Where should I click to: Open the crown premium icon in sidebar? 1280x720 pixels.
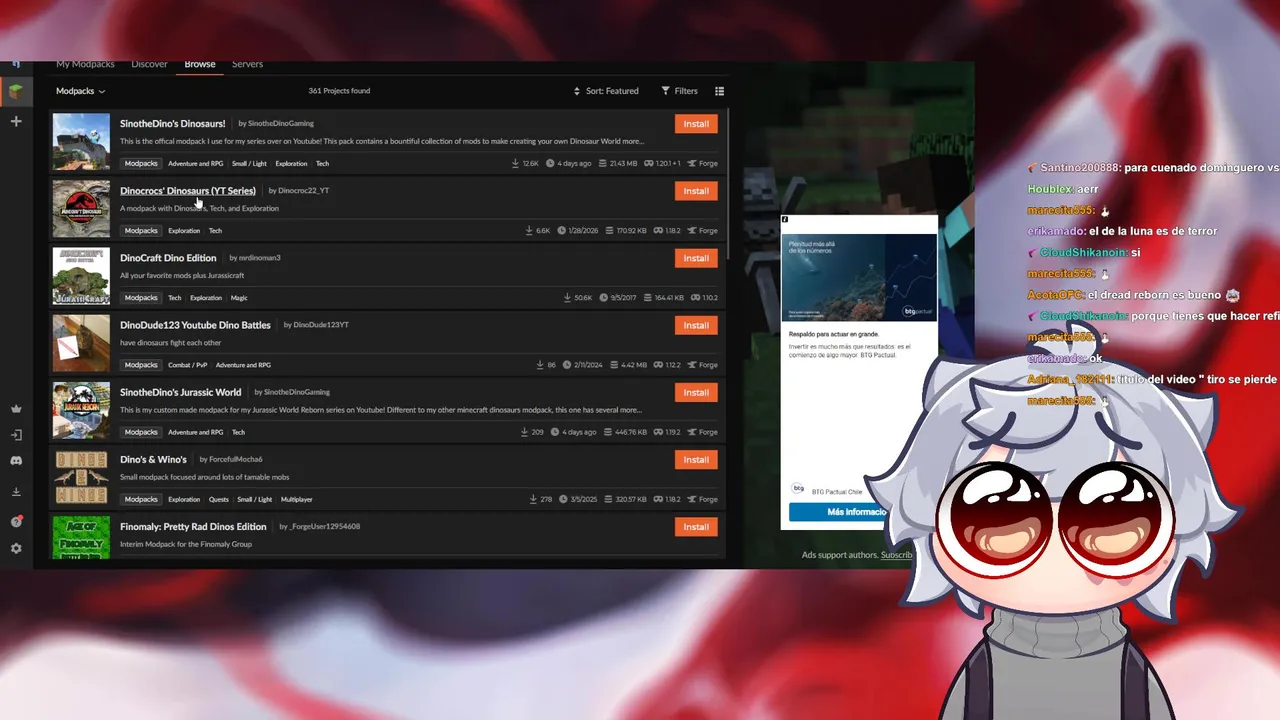click(x=16, y=408)
